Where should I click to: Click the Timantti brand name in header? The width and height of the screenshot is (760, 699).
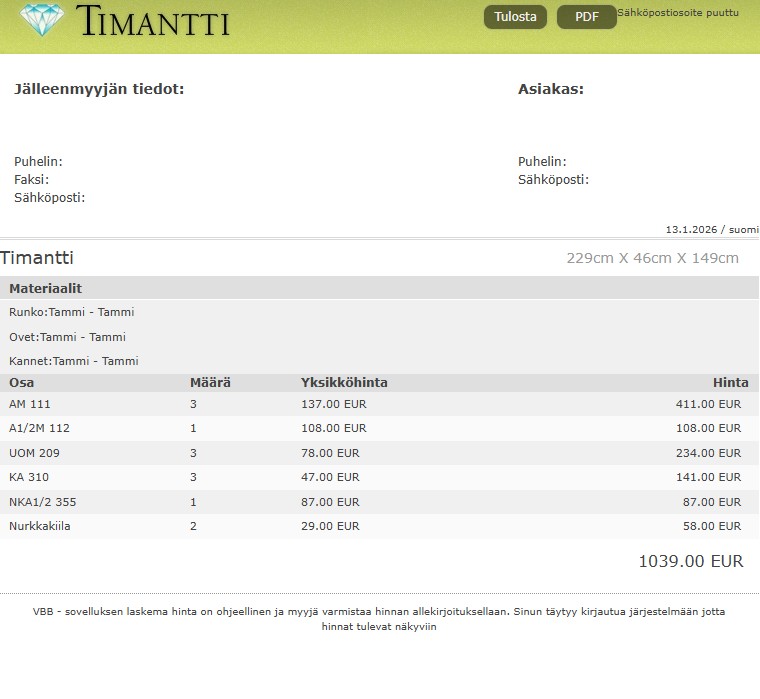click(152, 21)
